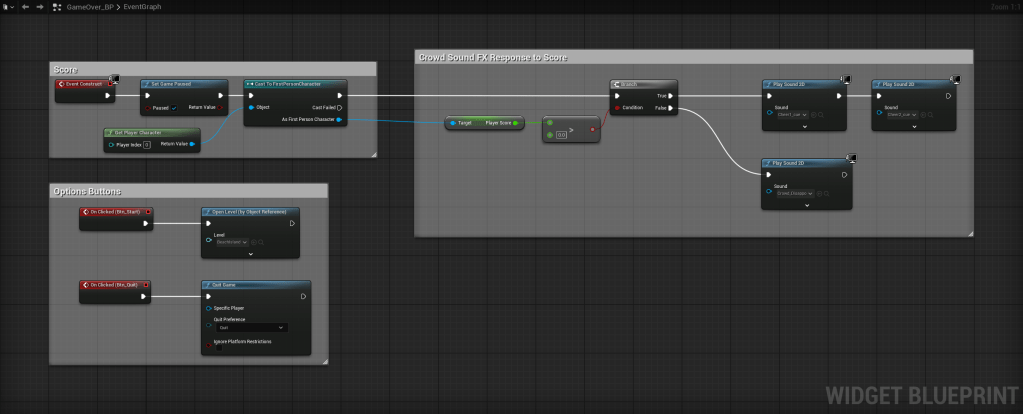Click the Event Construct output execution pin
Viewport: 1023px width, 414px height.
click(107, 96)
